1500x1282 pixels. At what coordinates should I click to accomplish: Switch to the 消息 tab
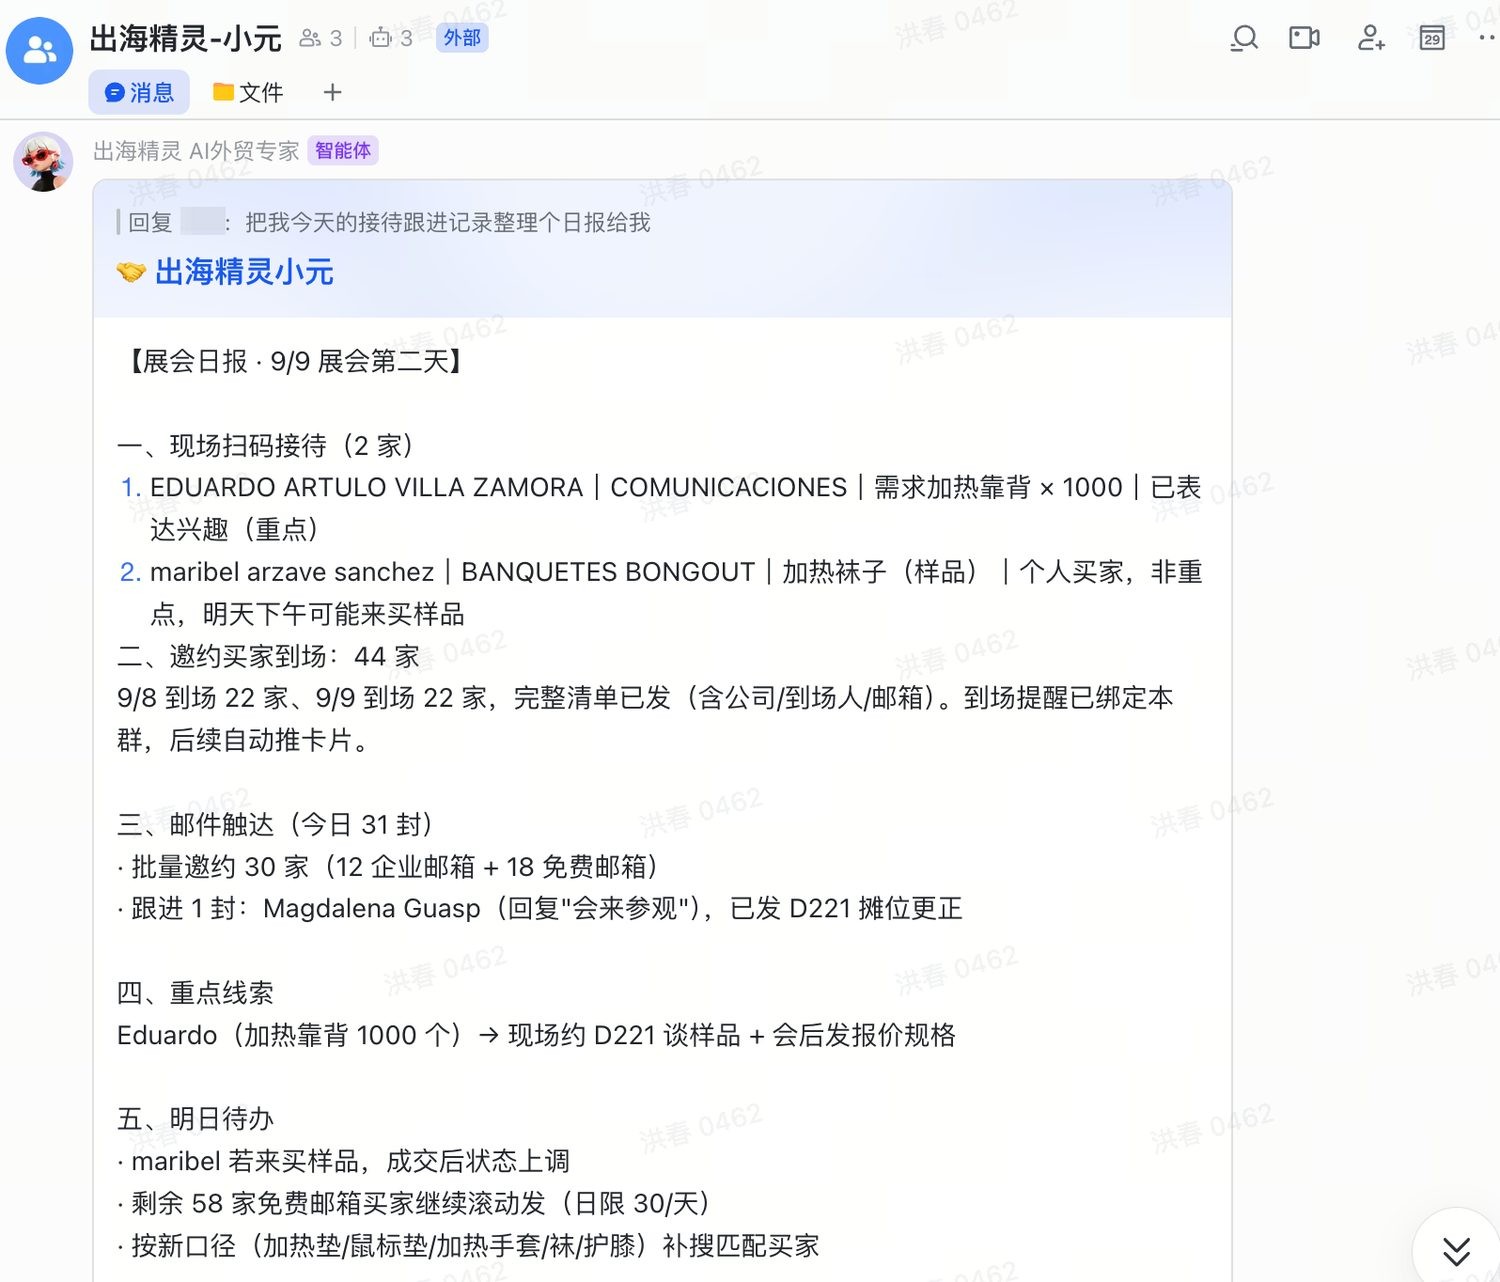139,92
